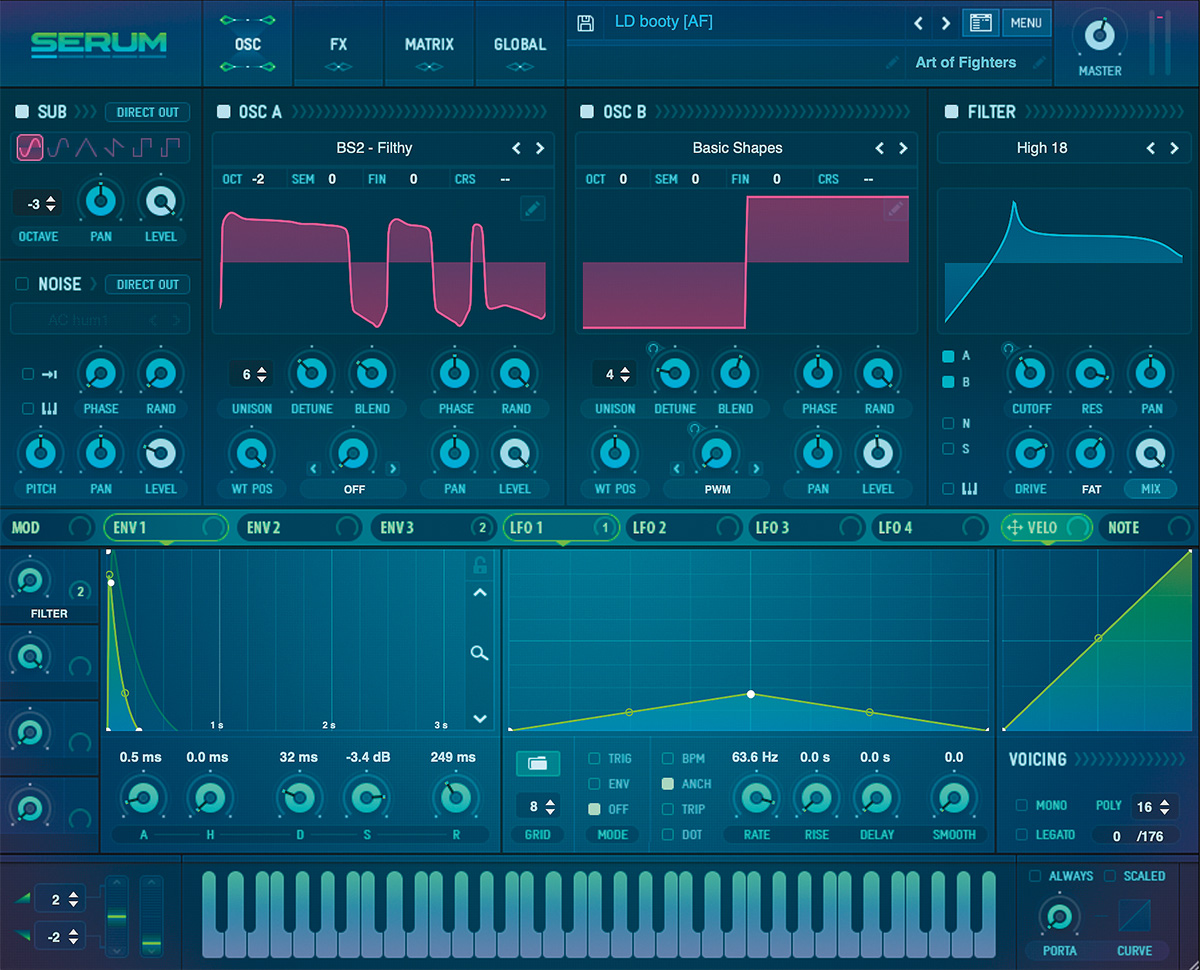Click OSC A OCT value -2

258,179
